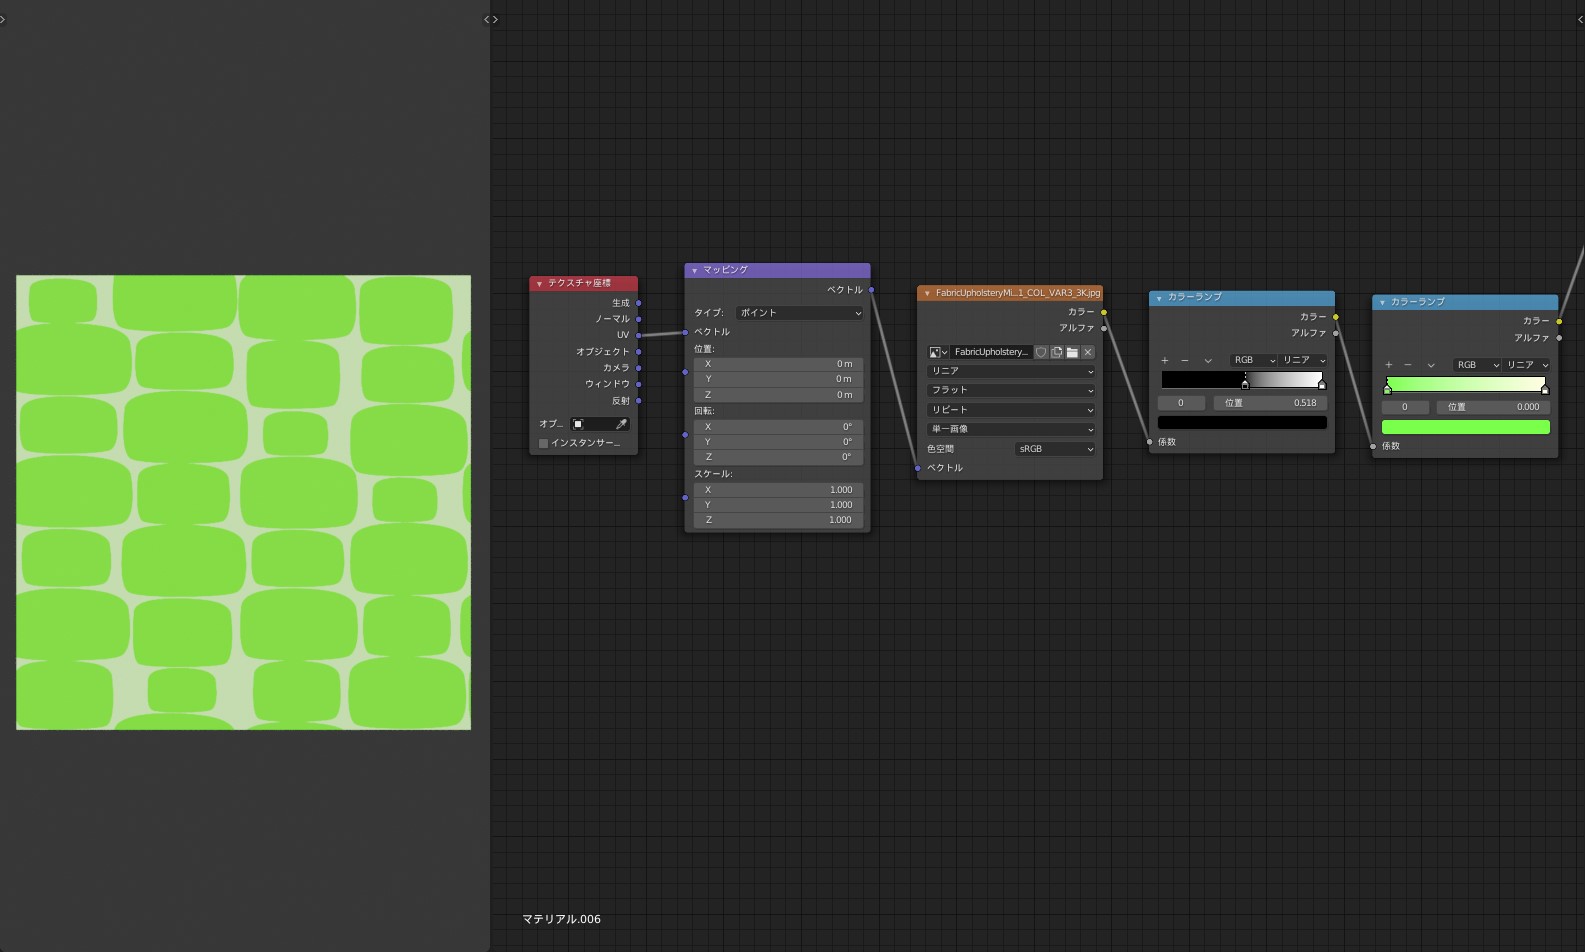Screen dimensions: 1585x952
Task: Click eyedropper in テクスチャ座標 node
Action: (x=621, y=424)
